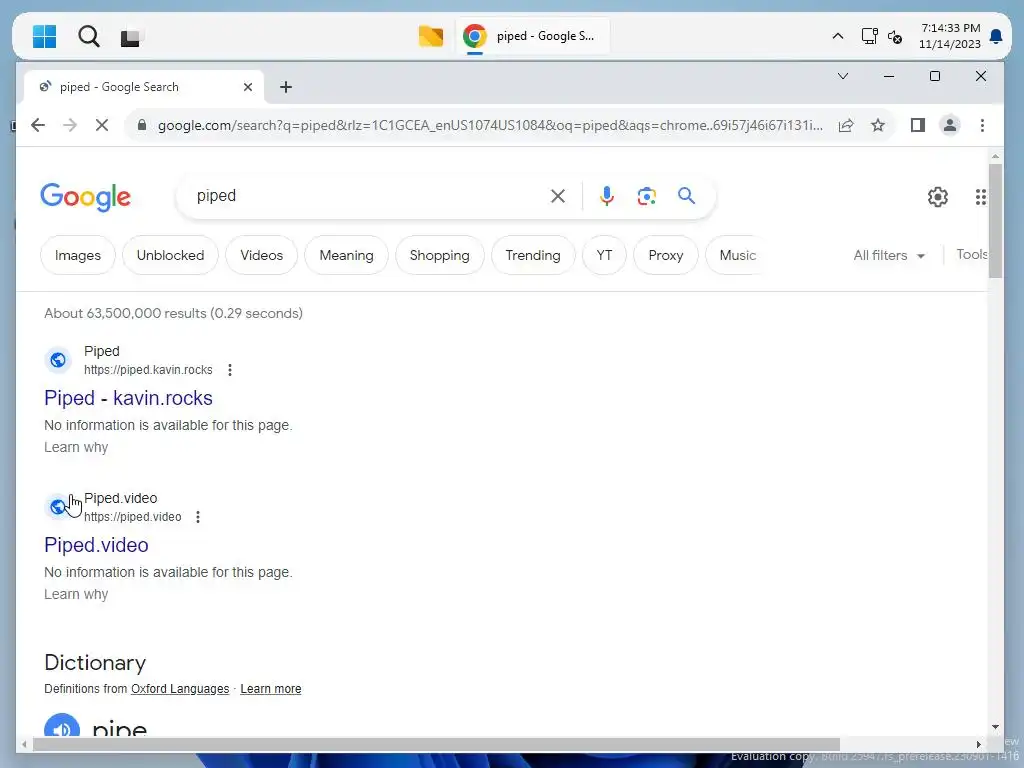Select the Music filter chip
The width and height of the screenshot is (1024, 768).
[737, 255]
